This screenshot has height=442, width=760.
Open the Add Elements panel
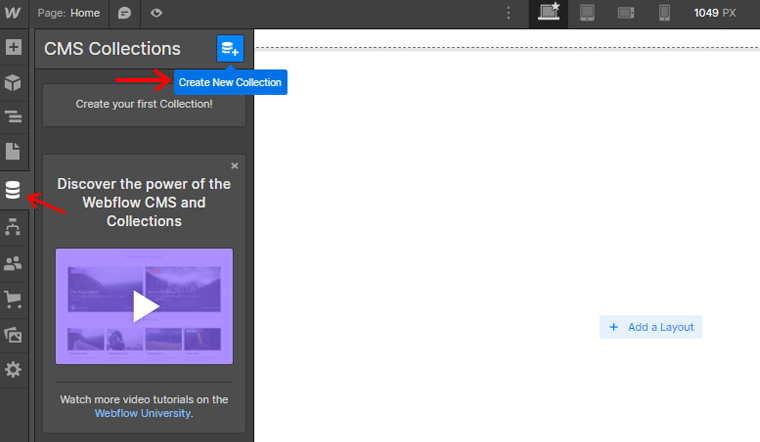pos(13,47)
